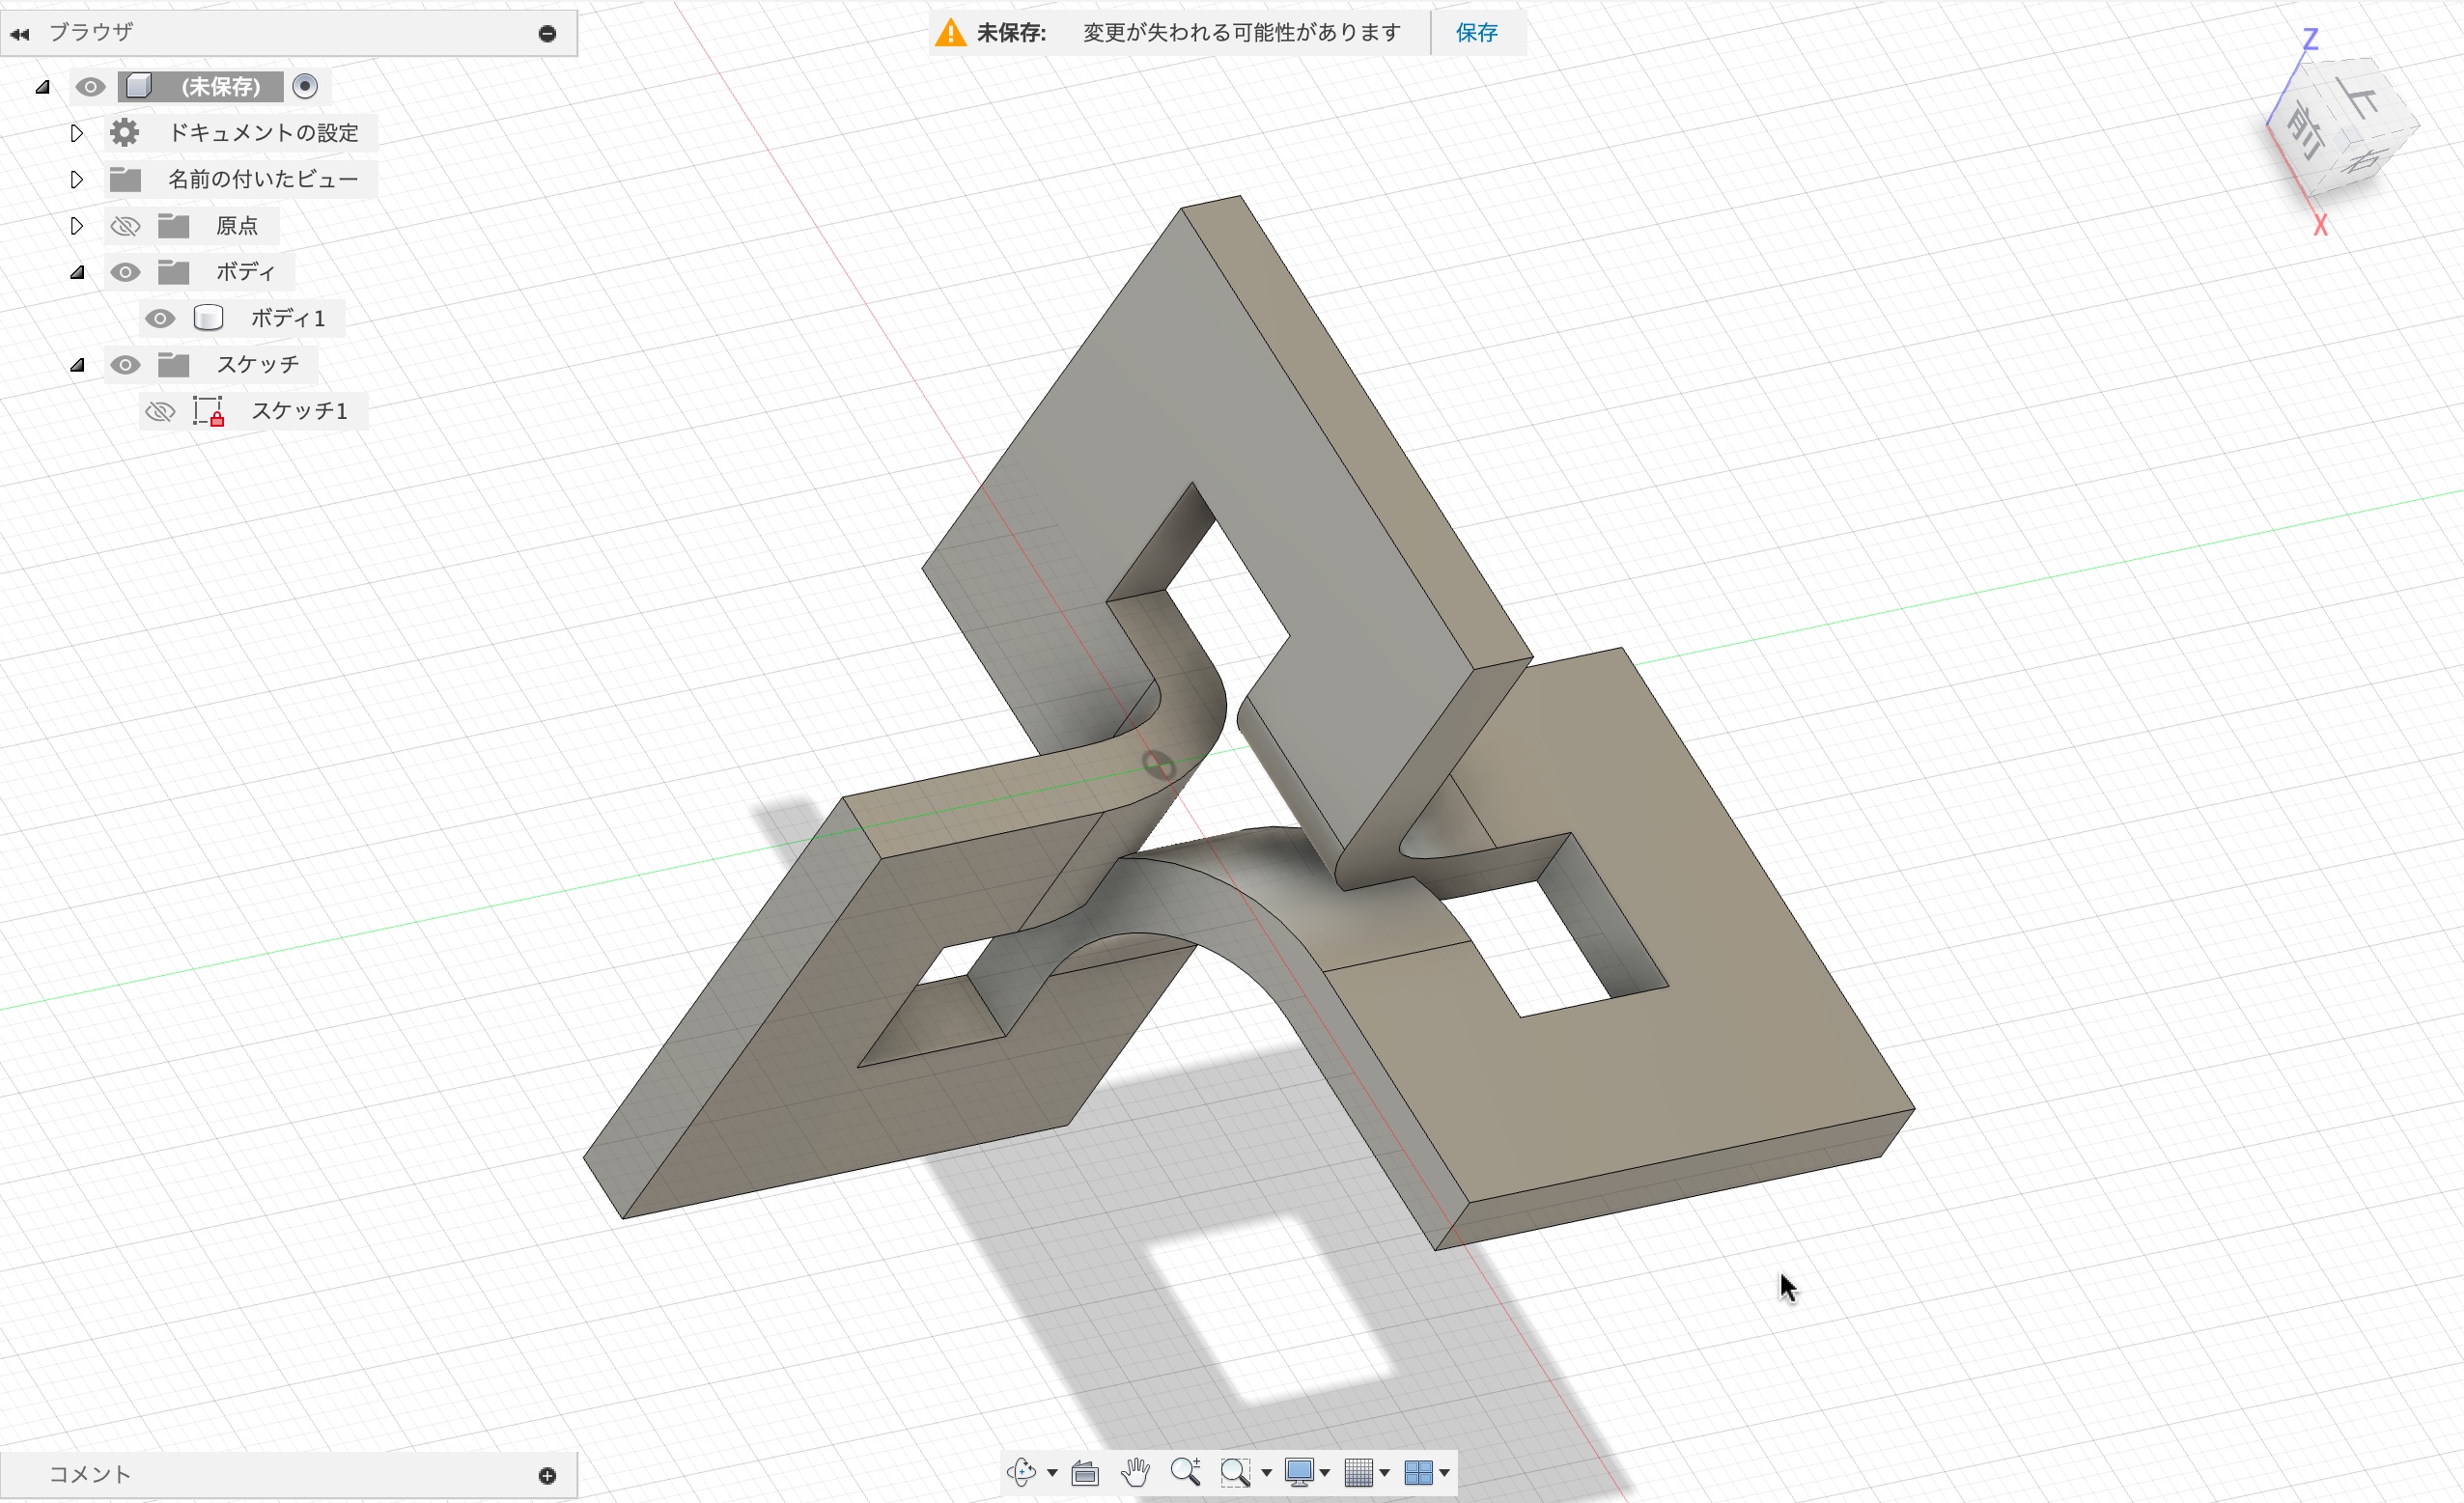Expand the ドキュメントの設定 tree node
Image resolution: width=2464 pixels, height=1503 pixels.
pyautogui.click(x=77, y=133)
